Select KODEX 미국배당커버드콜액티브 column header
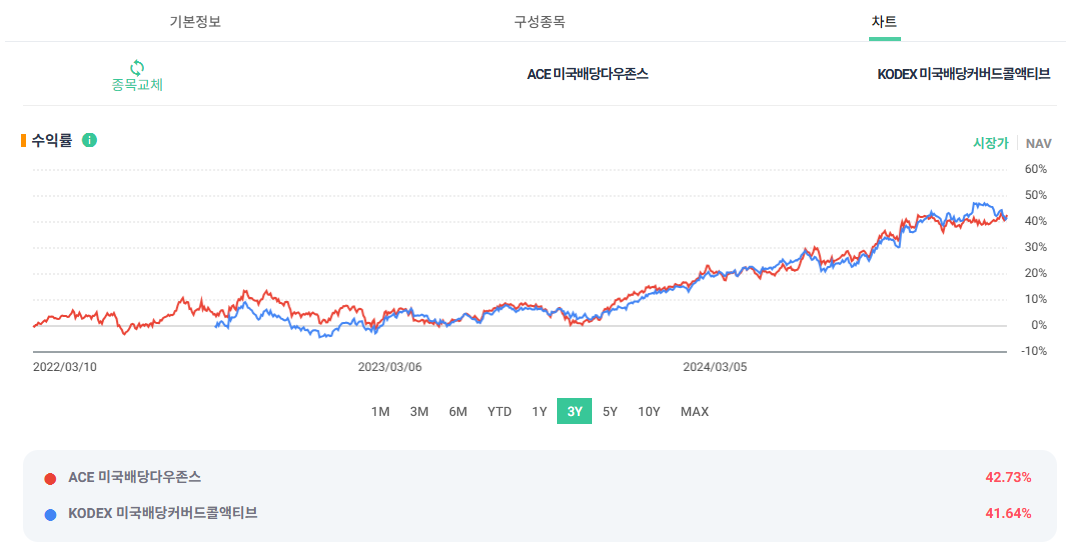The height and width of the screenshot is (546, 1066). 963,74
